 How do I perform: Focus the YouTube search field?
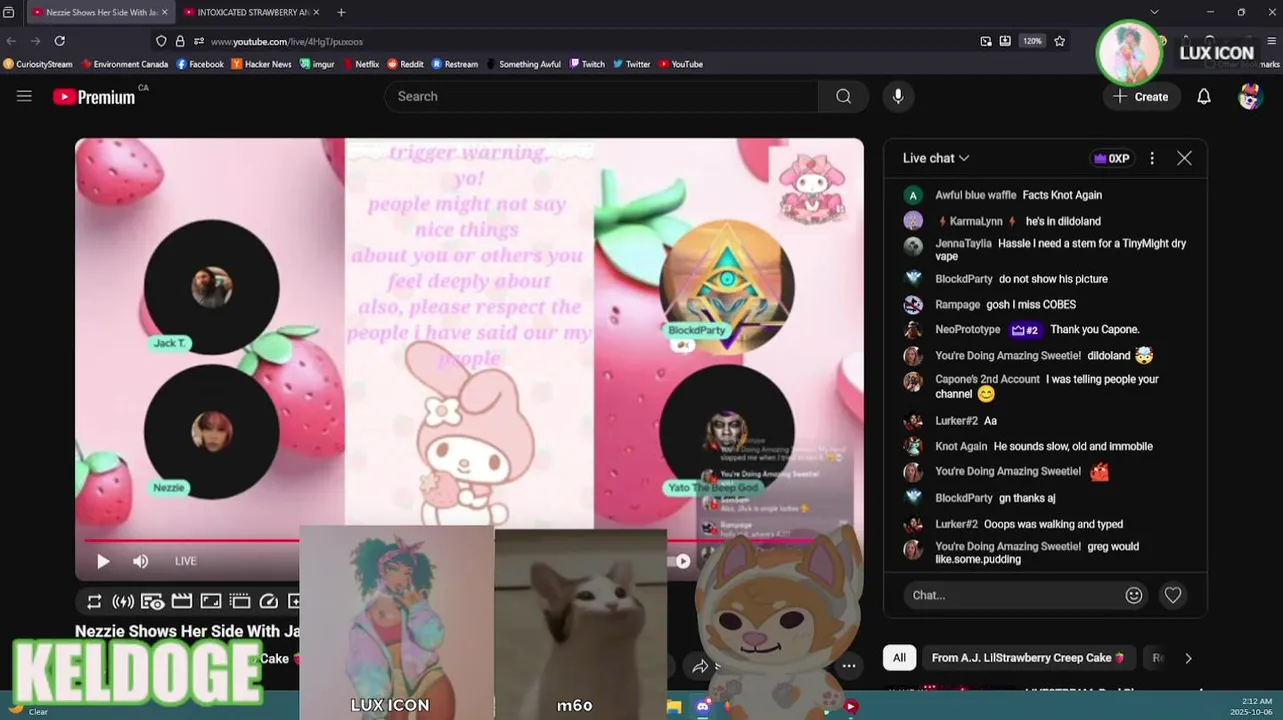(601, 96)
